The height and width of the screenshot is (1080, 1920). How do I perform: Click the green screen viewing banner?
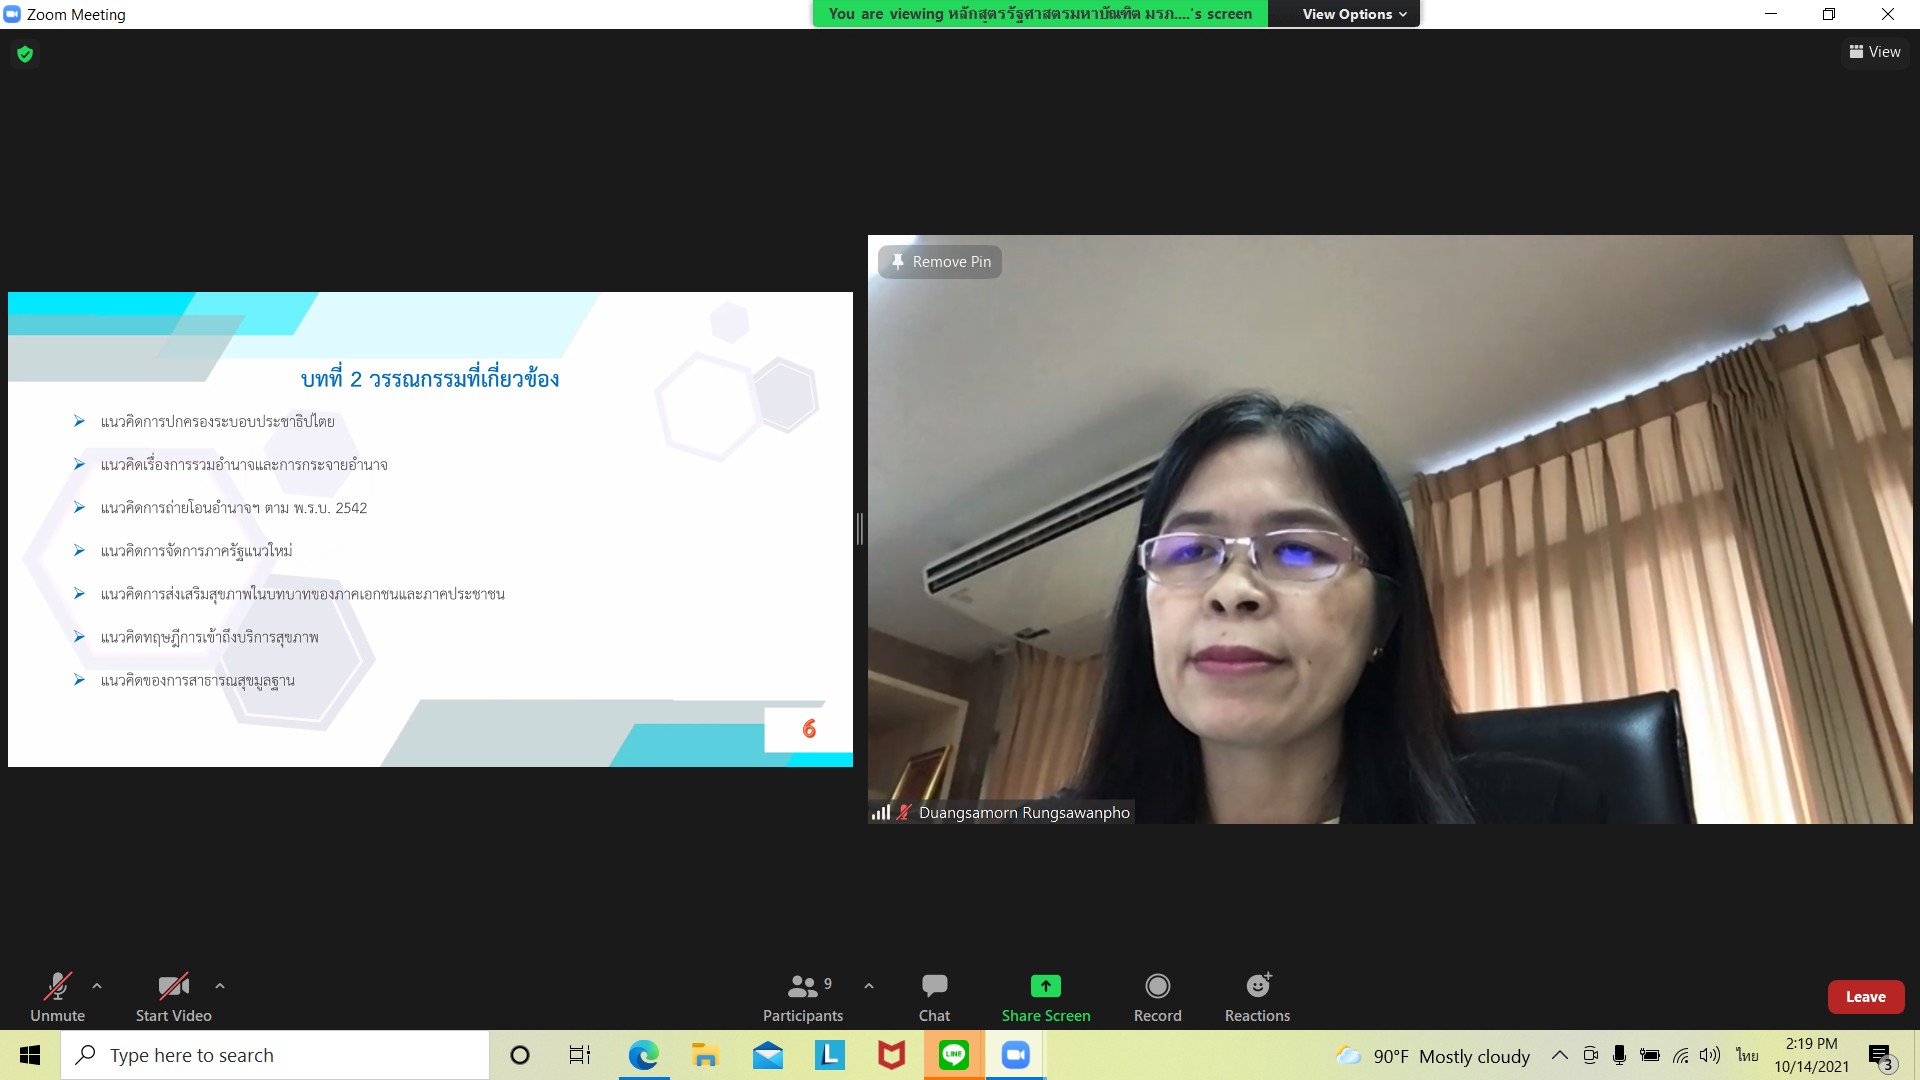(x=1040, y=14)
